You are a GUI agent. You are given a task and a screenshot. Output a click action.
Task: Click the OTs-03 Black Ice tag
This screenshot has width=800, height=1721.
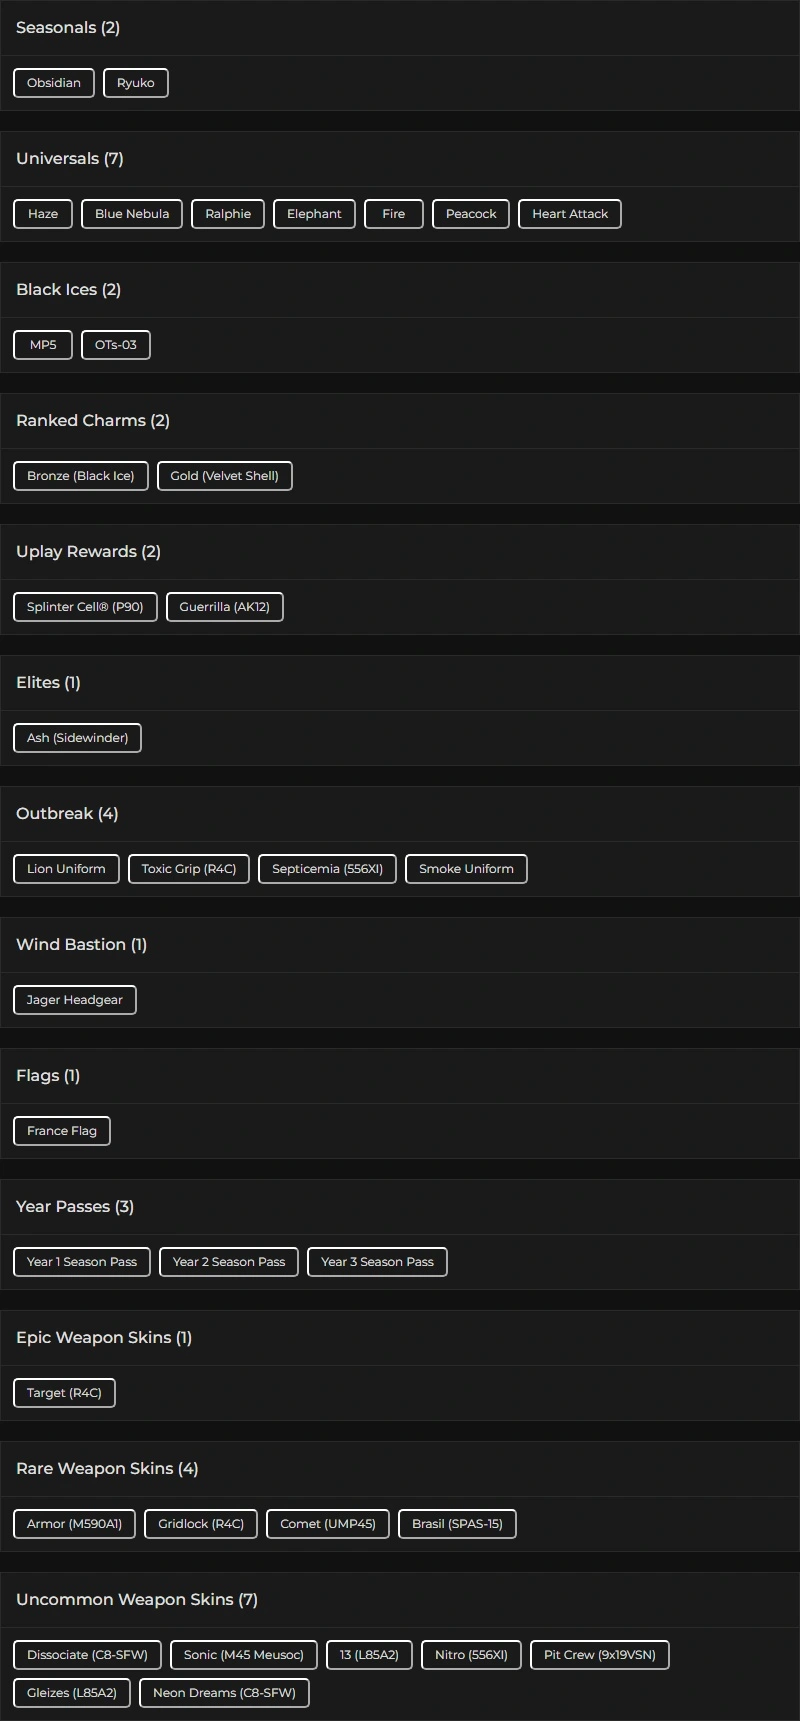pyautogui.click(x=116, y=345)
